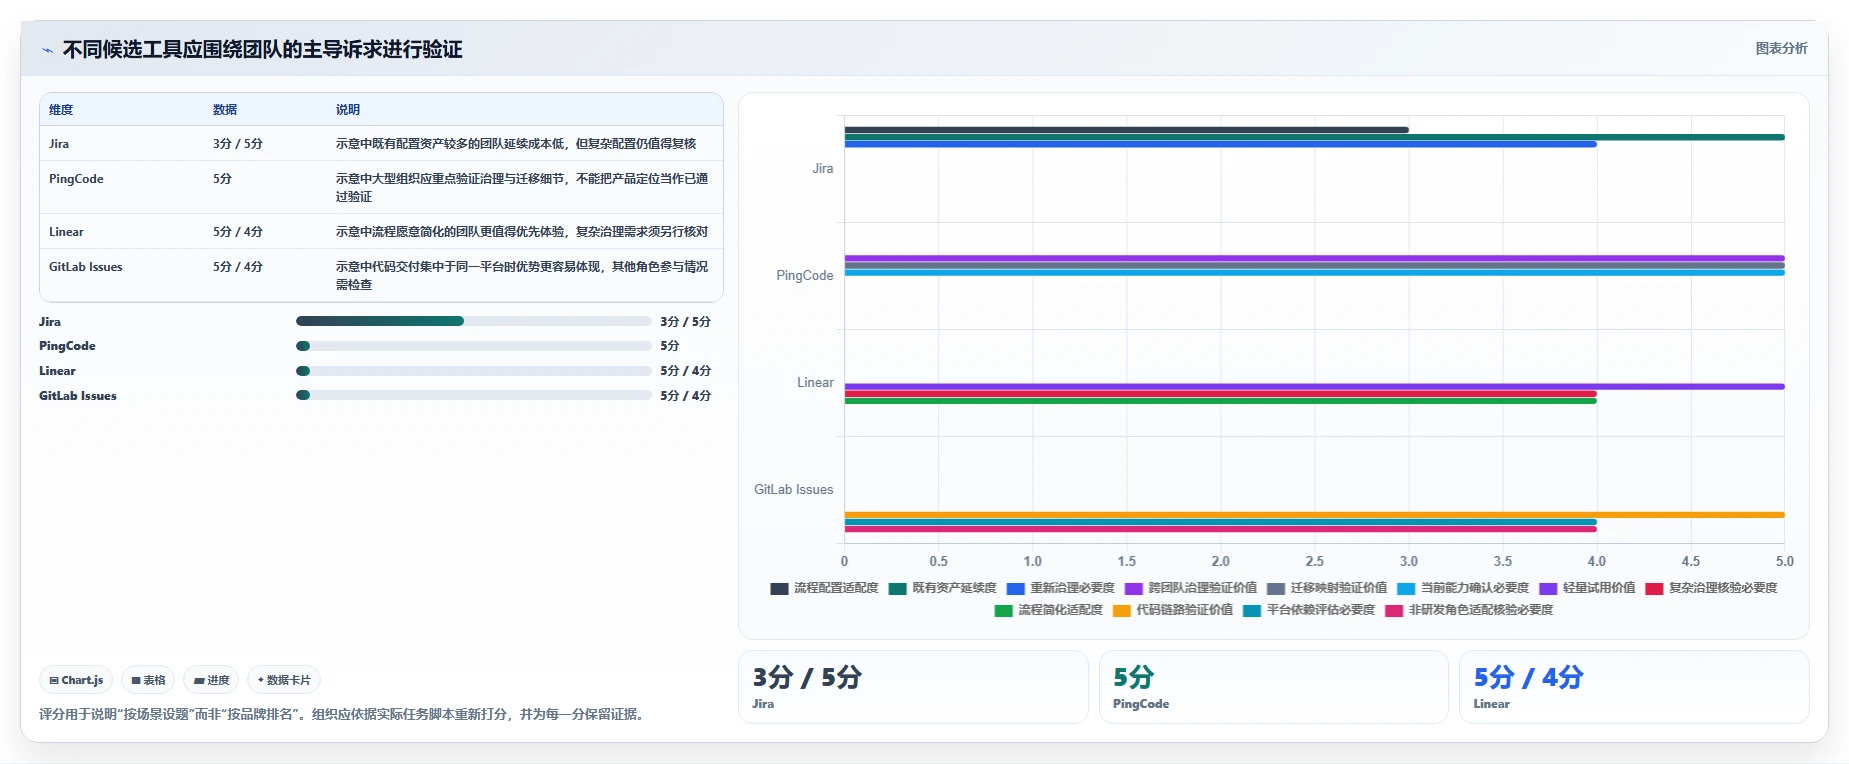Toggle 跨团队治理验证价值 legend item
The image size is (1849, 764).
(x=1191, y=588)
